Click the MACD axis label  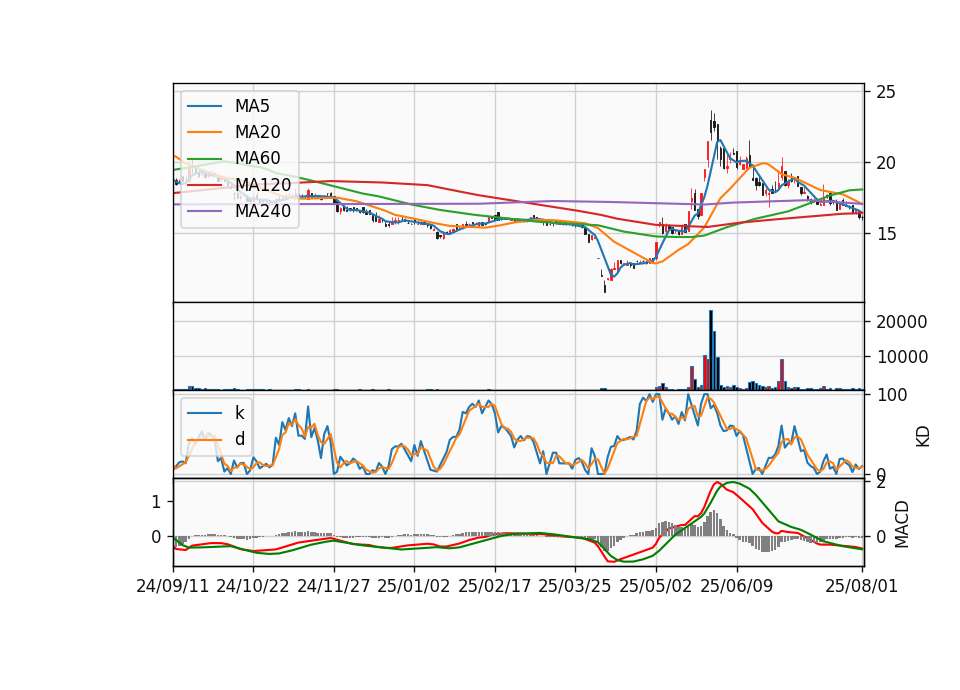[x=902, y=524]
